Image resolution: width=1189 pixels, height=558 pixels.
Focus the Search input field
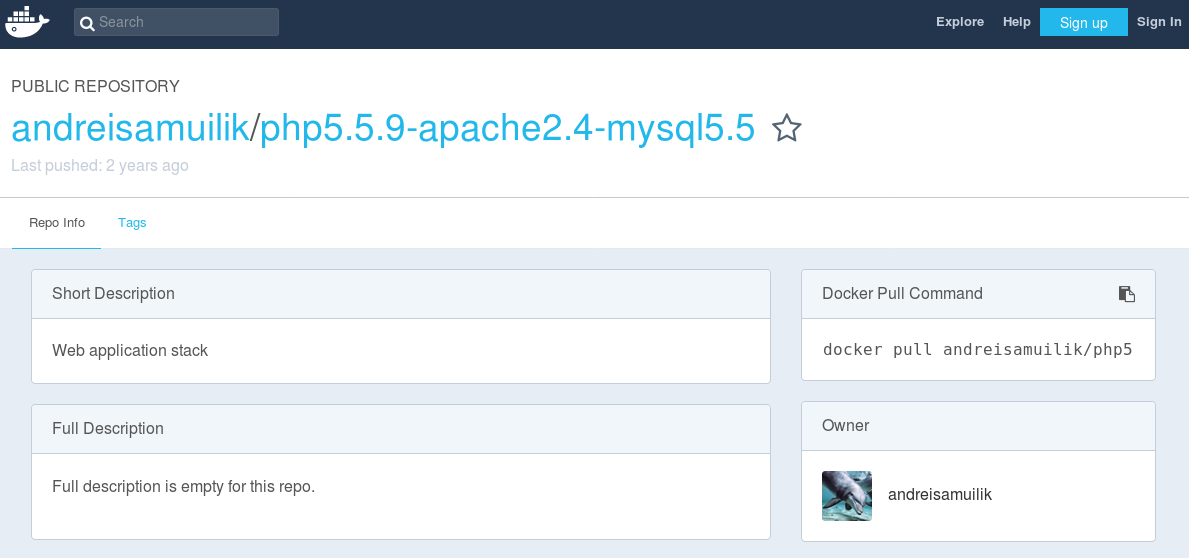pyautogui.click(x=176, y=22)
